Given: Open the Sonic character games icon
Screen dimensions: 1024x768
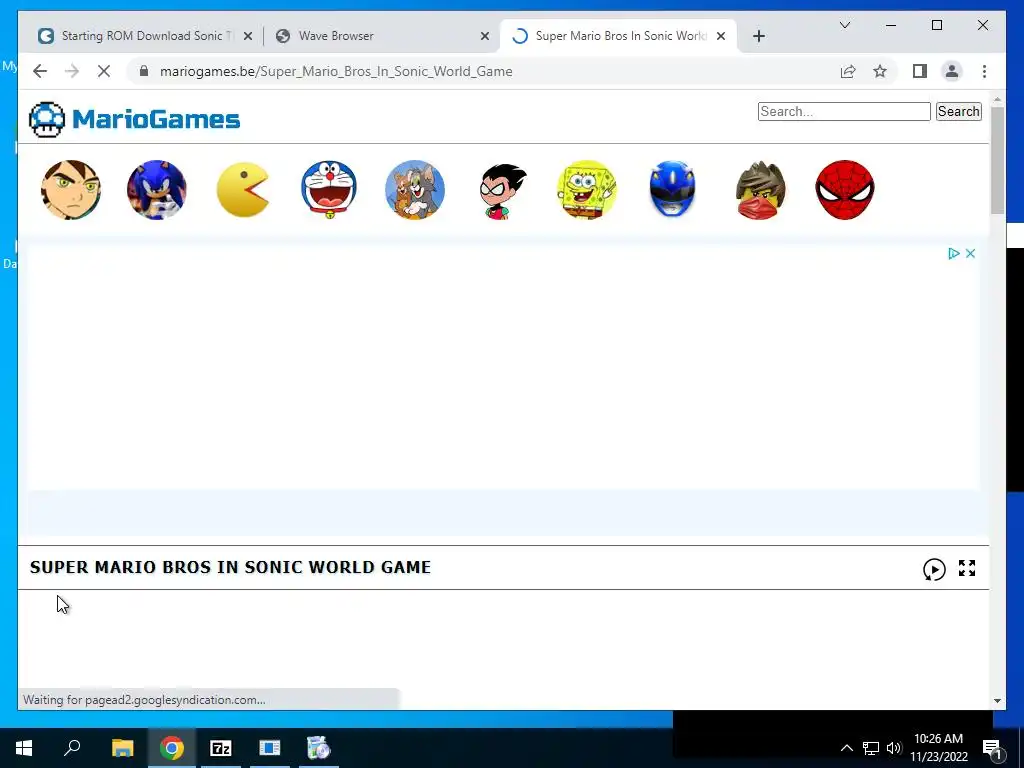Looking at the screenshot, I should pyautogui.click(x=157, y=189).
